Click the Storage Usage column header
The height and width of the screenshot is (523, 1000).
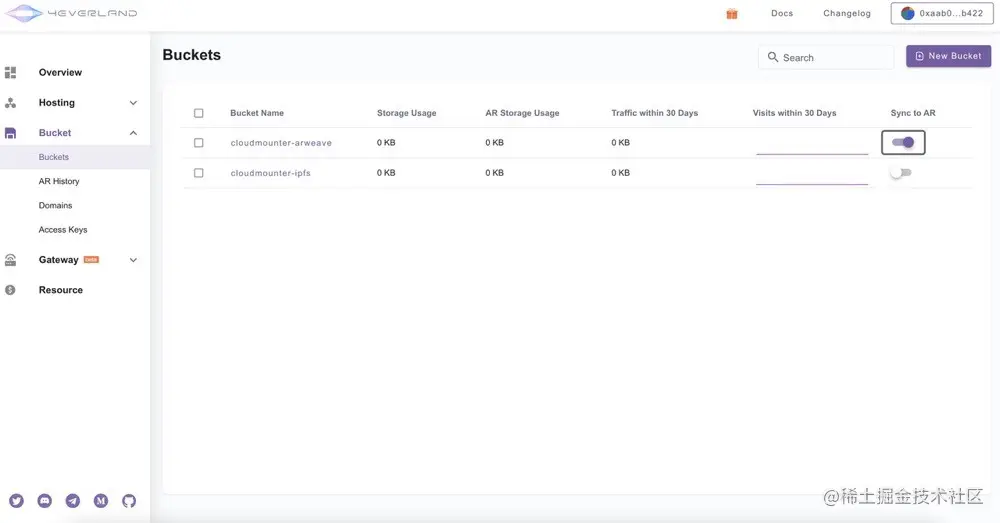(x=406, y=113)
